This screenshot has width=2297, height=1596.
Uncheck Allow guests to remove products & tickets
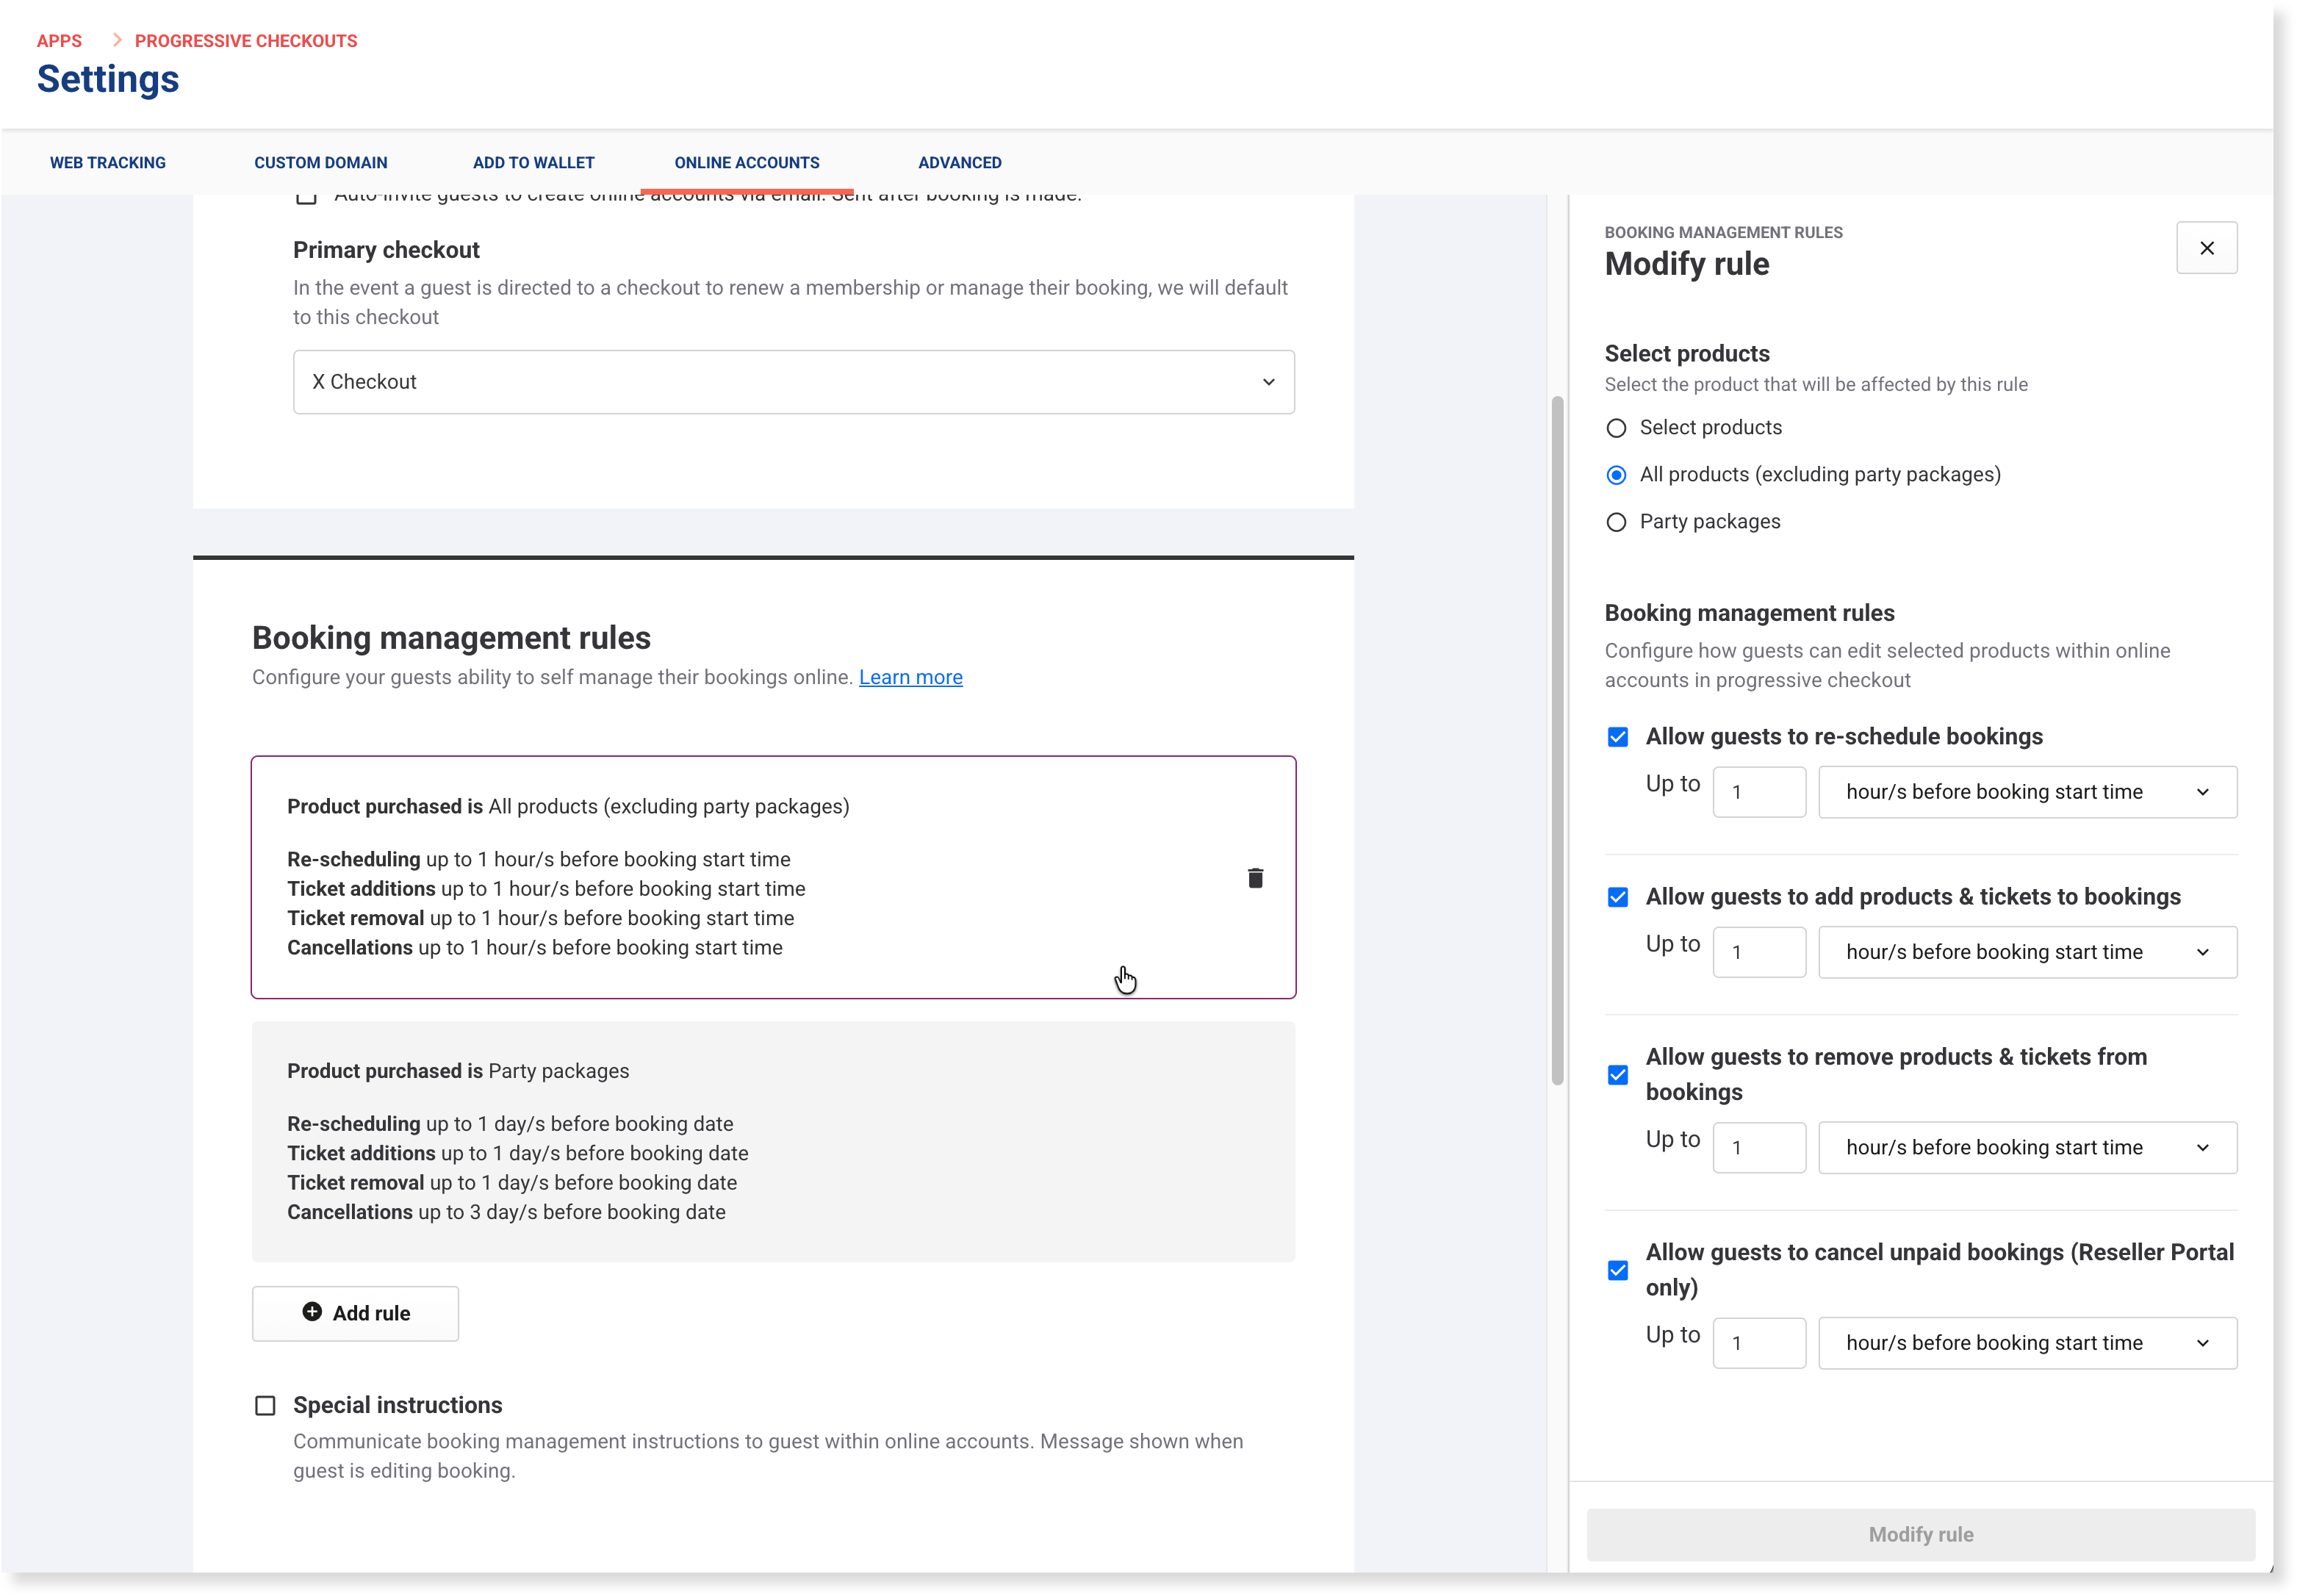click(x=1617, y=1075)
